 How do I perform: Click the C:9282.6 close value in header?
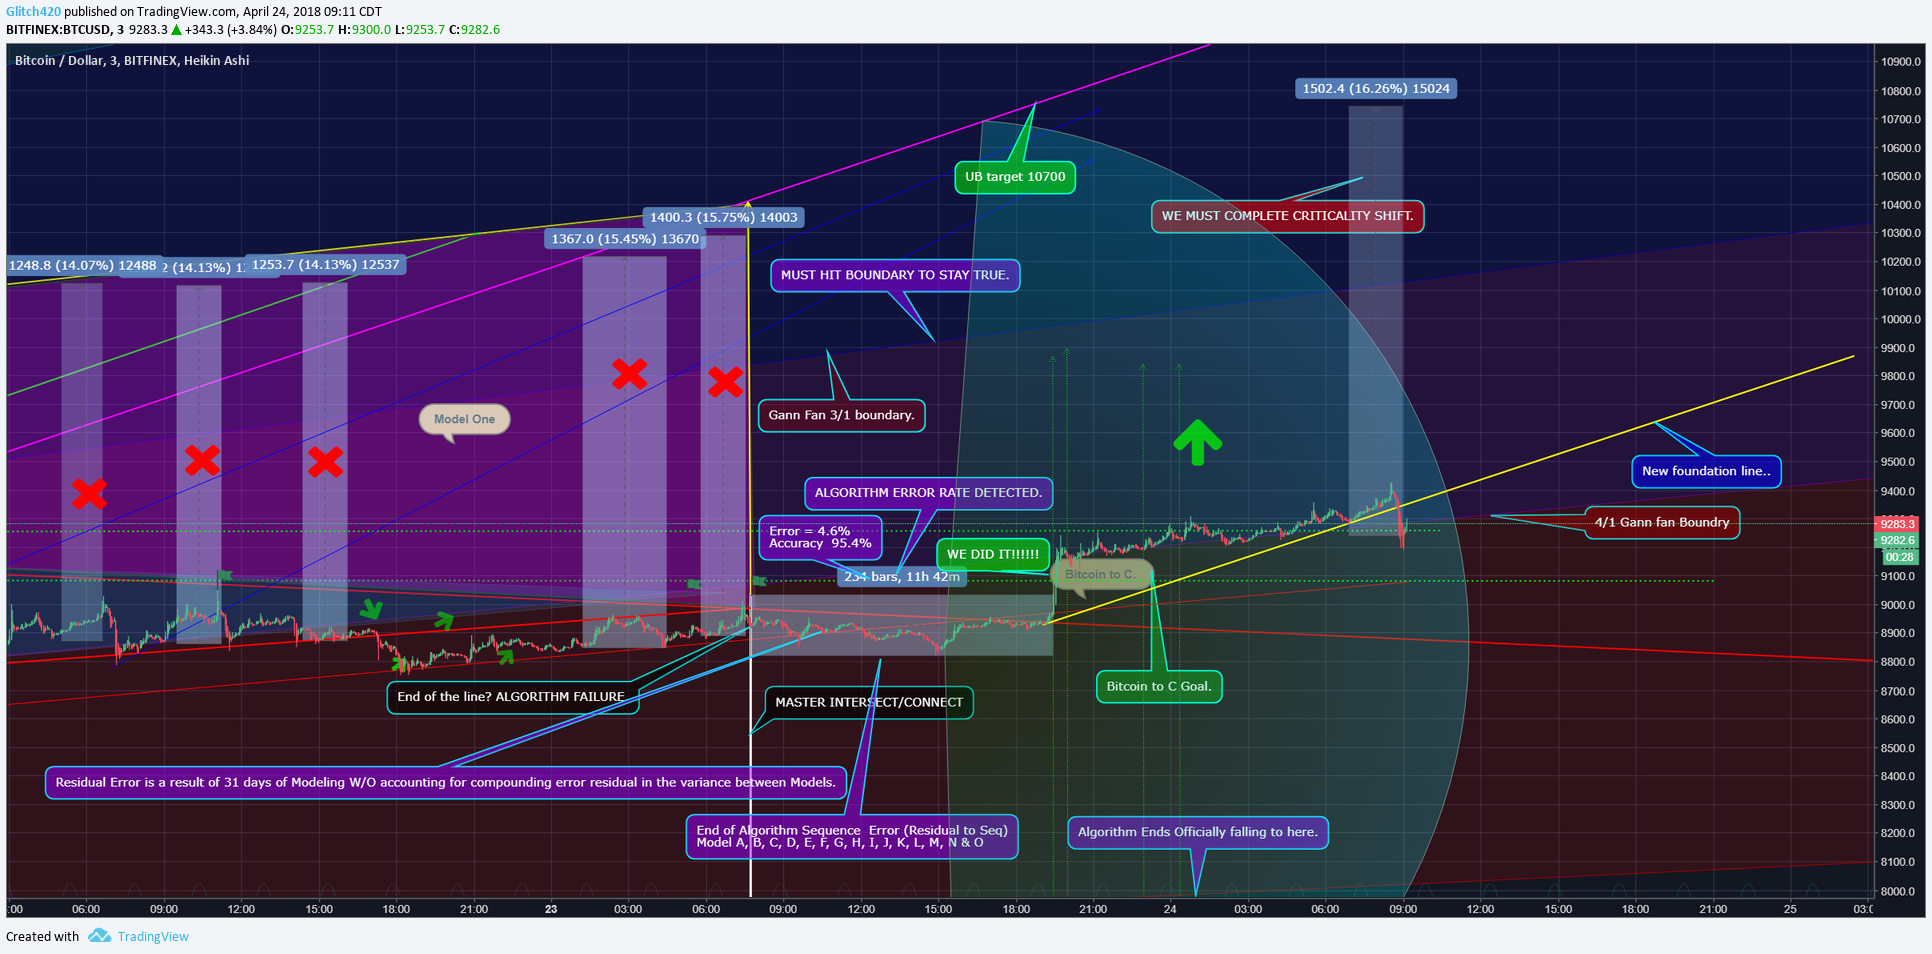[x=474, y=30]
